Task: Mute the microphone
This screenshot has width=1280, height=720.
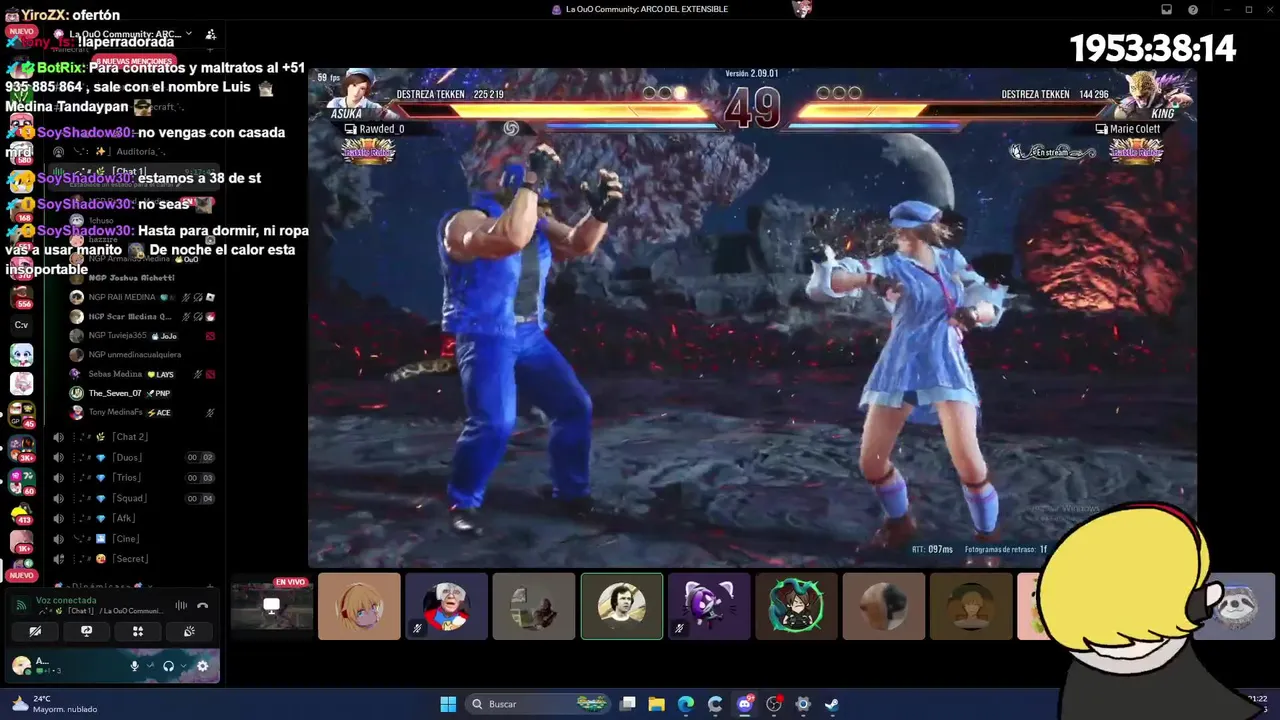Action: [134, 666]
